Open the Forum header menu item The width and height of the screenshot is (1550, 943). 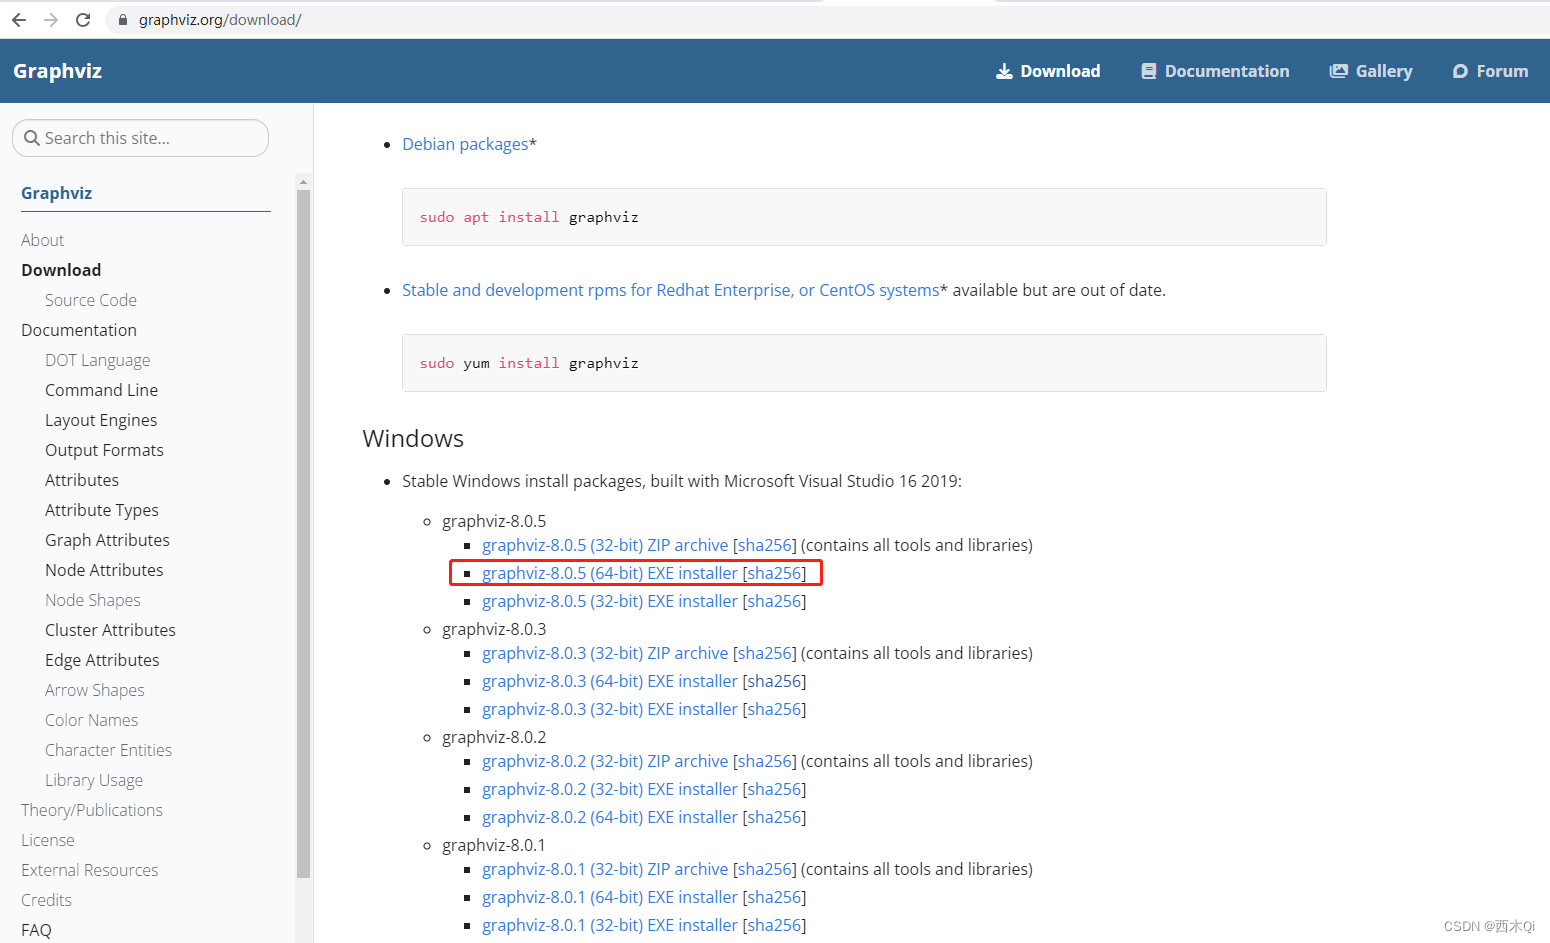pyautogui.click(x=1490, y=71)
